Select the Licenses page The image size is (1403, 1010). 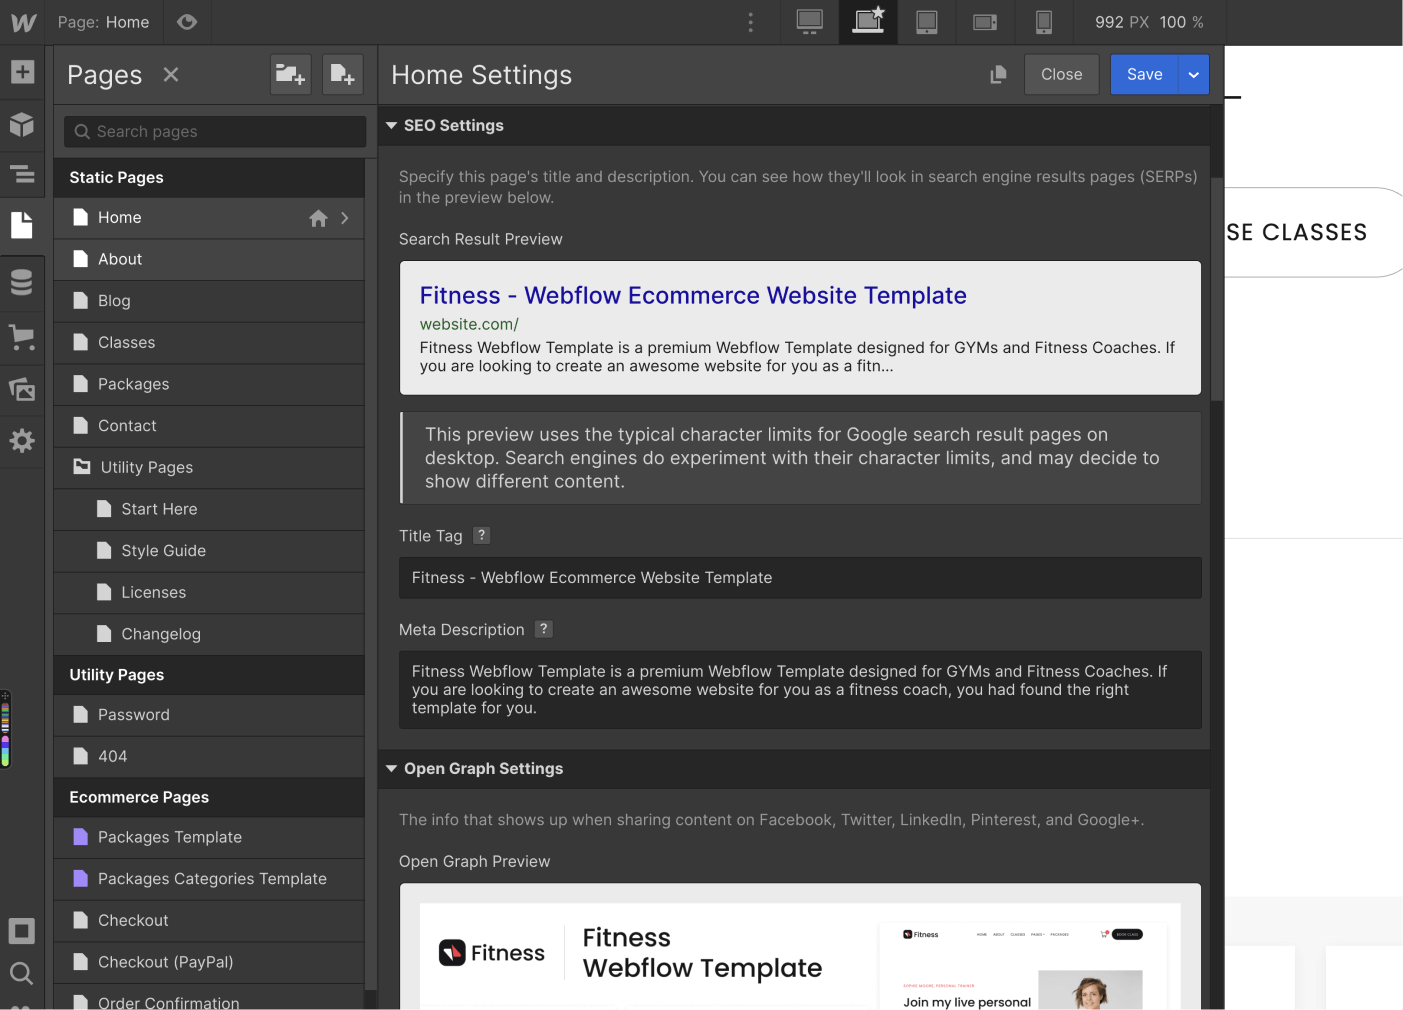pos(209,593)
